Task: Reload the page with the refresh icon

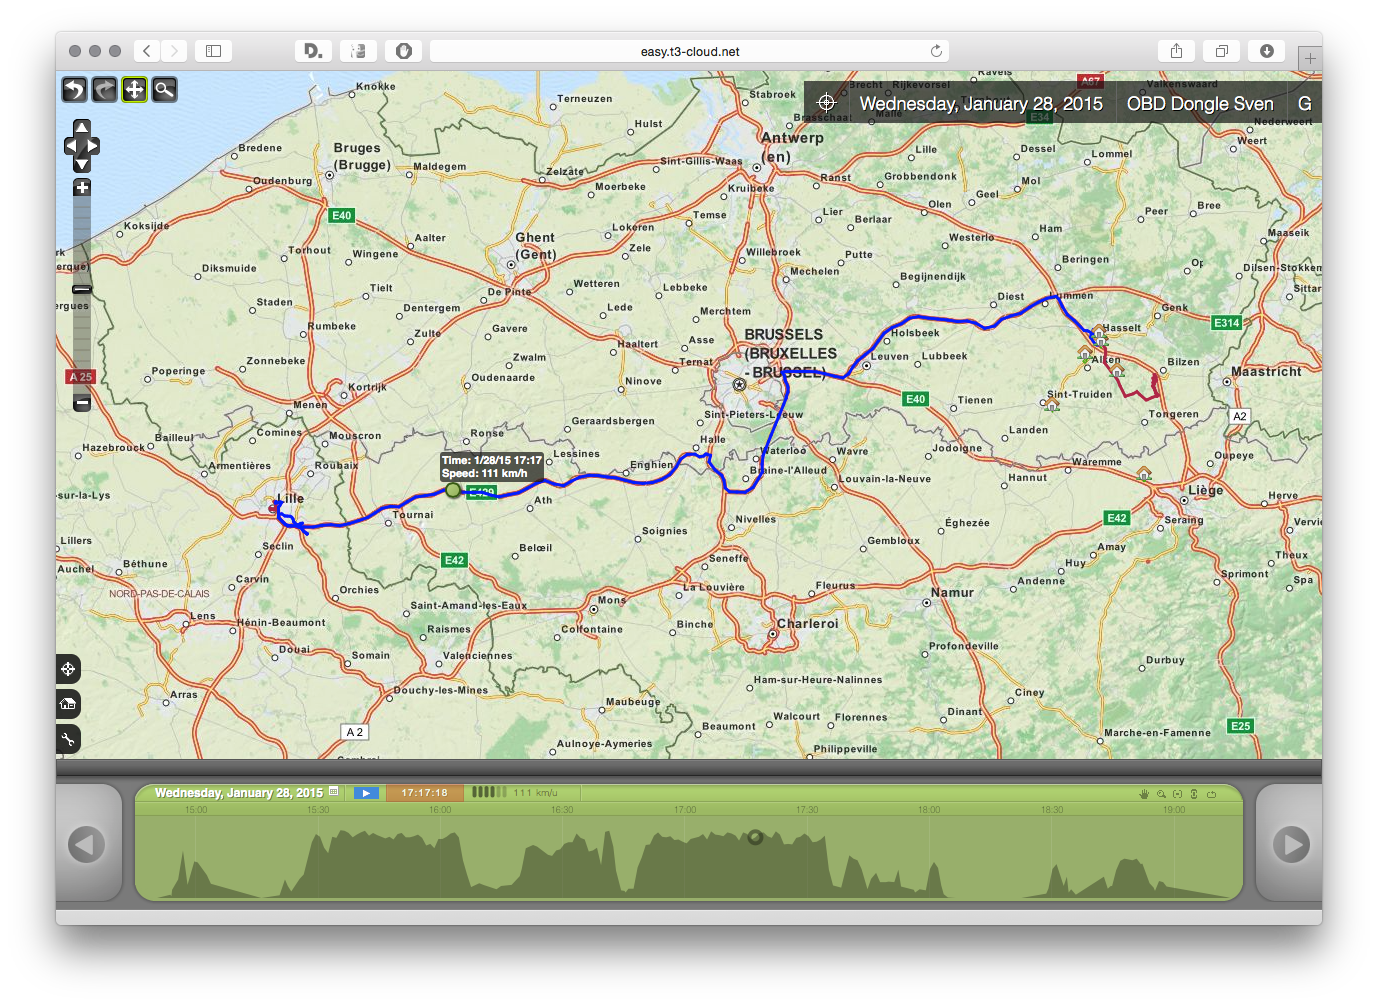Action: click(936, 51)
